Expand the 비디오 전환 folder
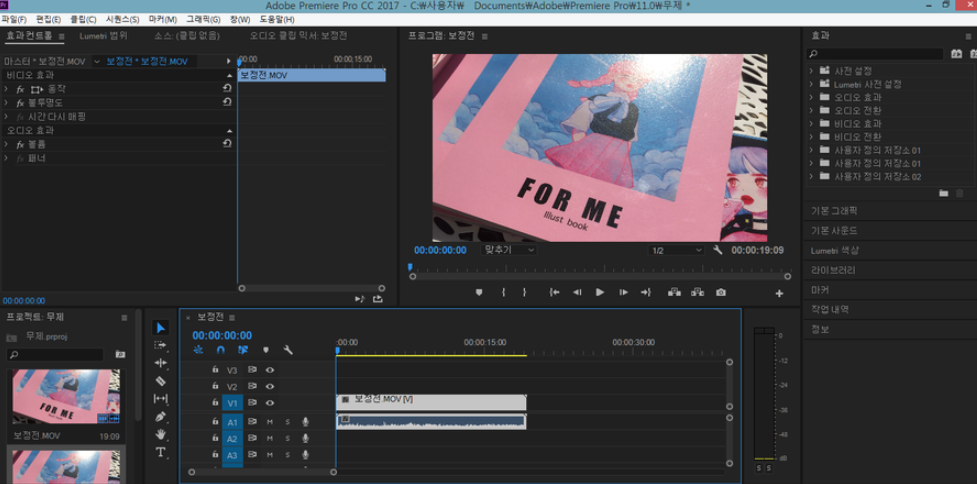Screen dimensions: 977x484 click(x=811, y=137)
